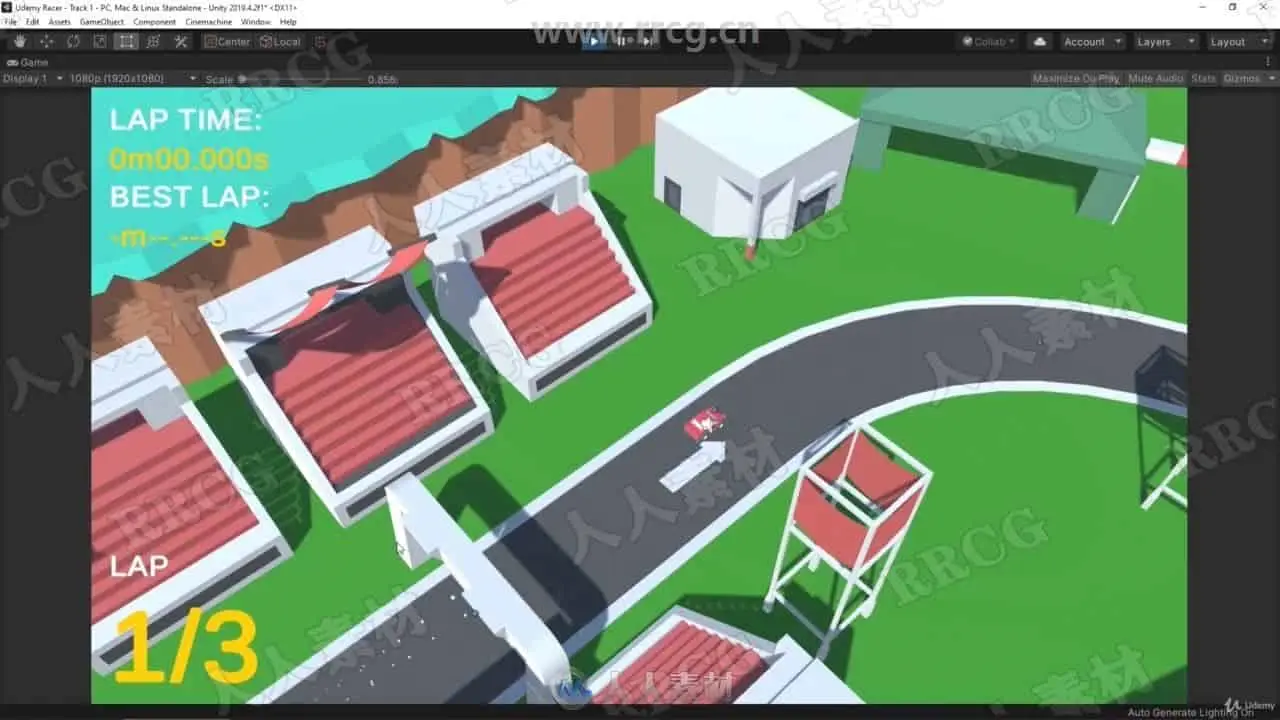Select the Rect Transform tool
This screenshot has width=1280, height=720.
[x=126, y=42]
